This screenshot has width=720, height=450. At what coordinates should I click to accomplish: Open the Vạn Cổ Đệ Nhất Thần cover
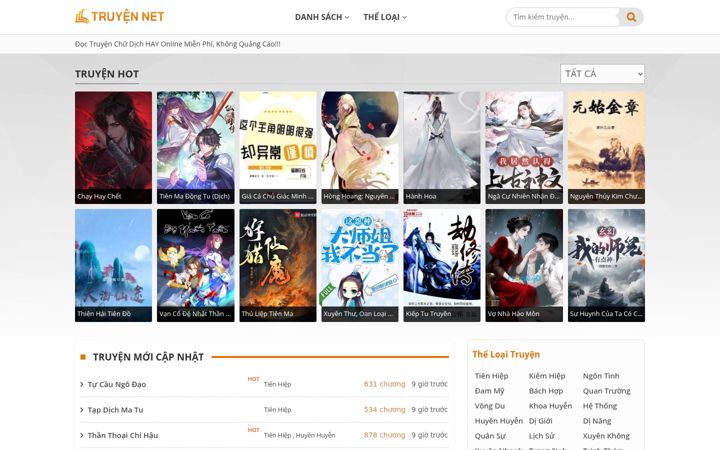click(196, 265)
